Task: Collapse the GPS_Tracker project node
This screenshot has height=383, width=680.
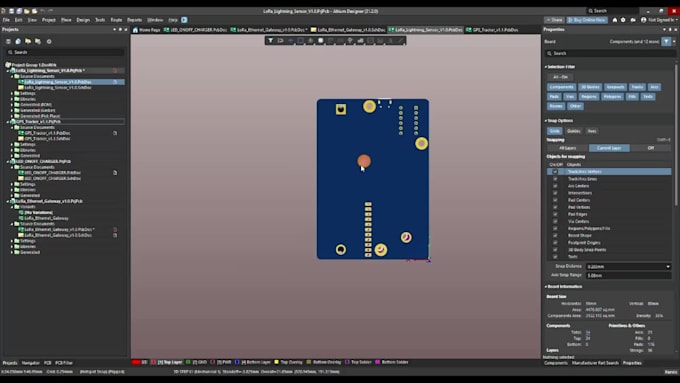Action: pyautogui.click(x=8, y=122)
